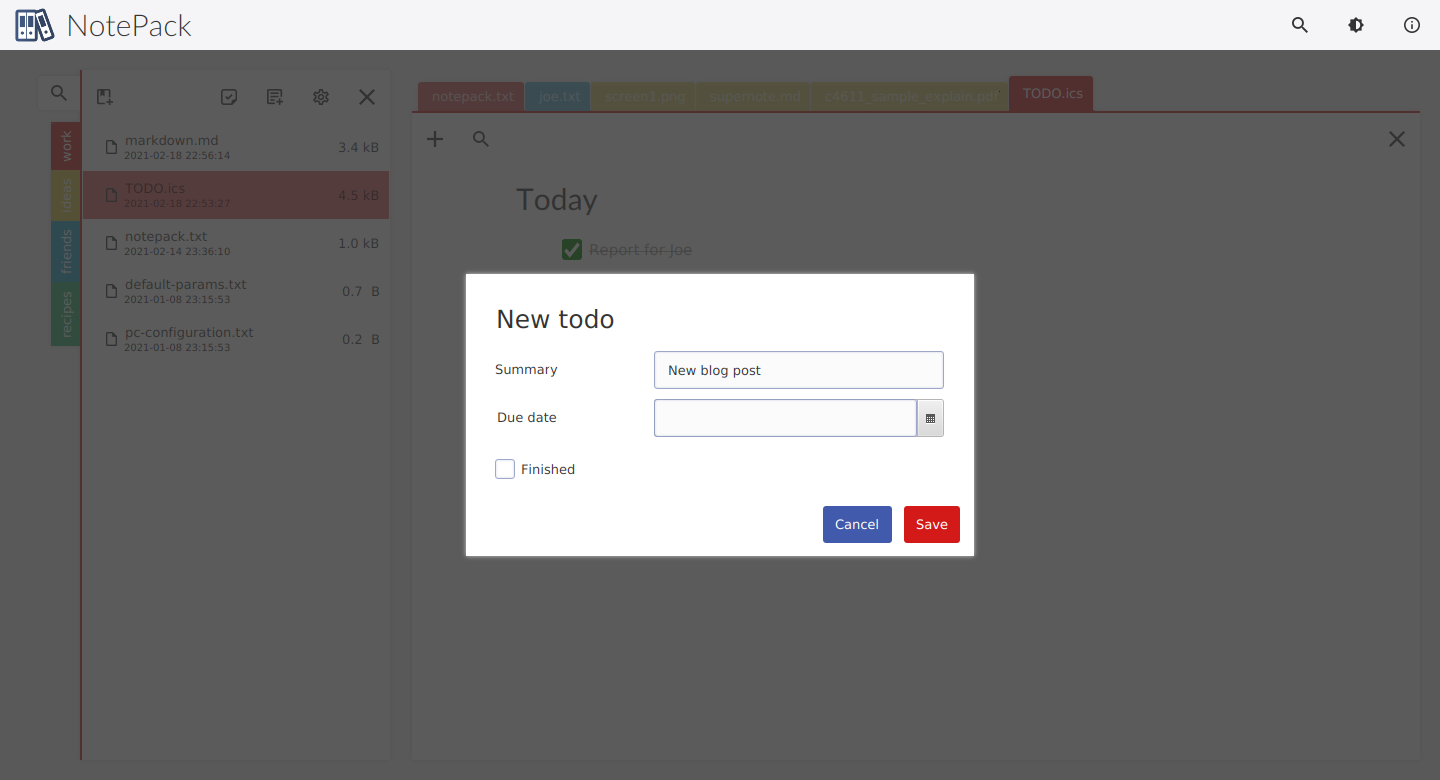
Task: Click the 3.4 kB size value
Action: (358, 148)
